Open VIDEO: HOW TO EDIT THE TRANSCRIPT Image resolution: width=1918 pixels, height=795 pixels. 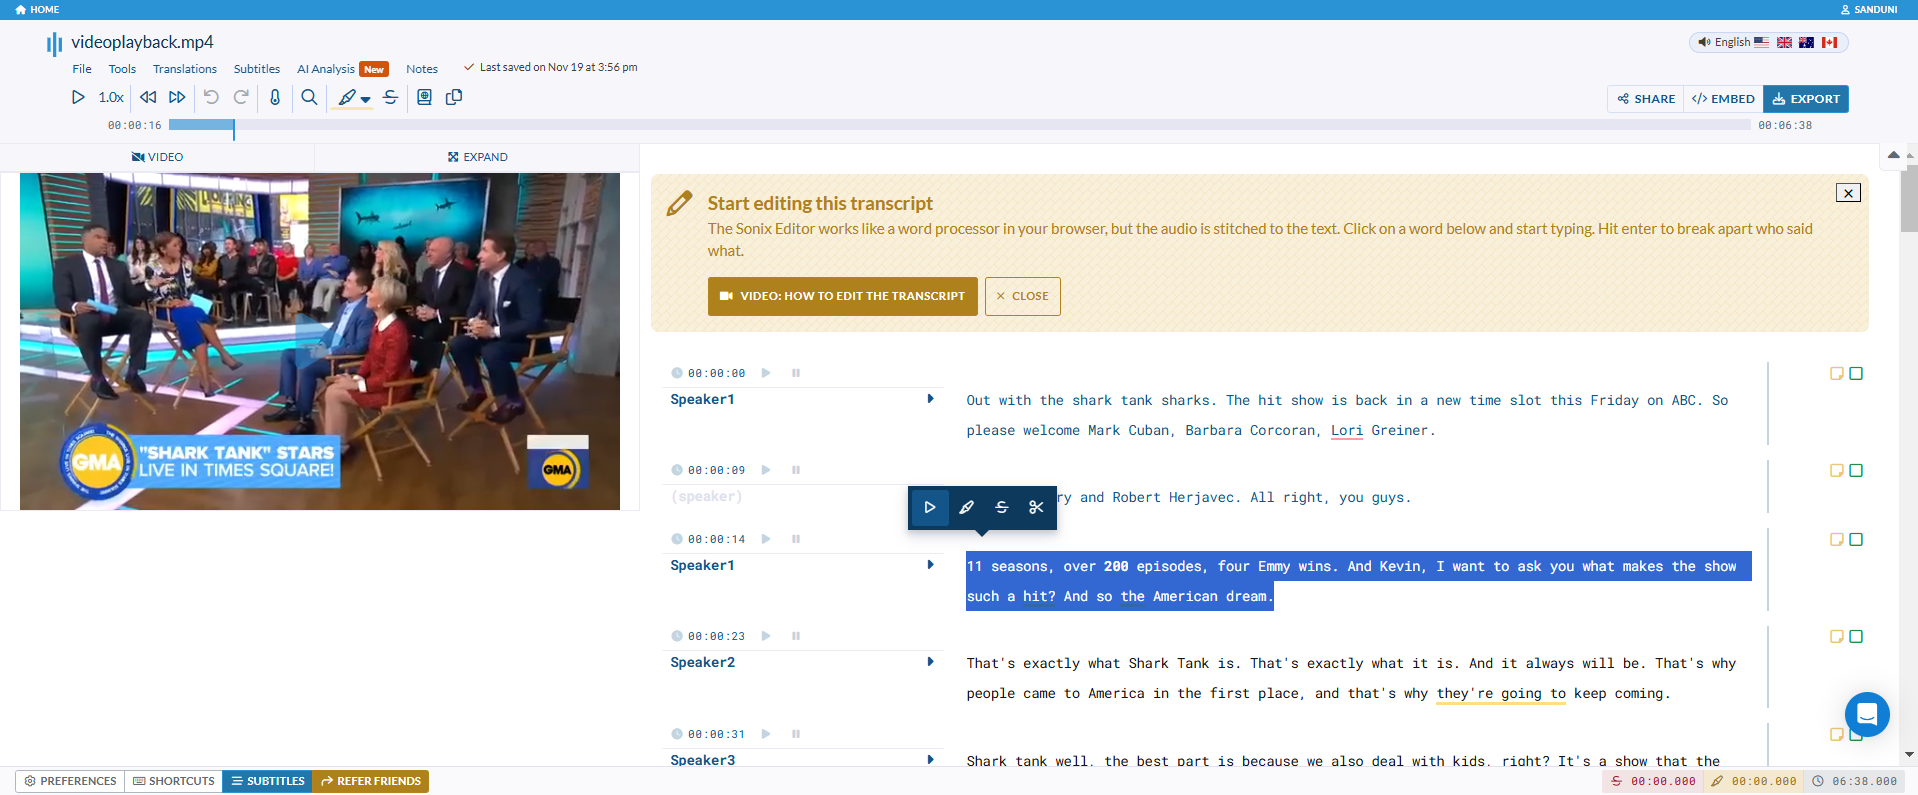pyautogui.click(x=843, y=296)
